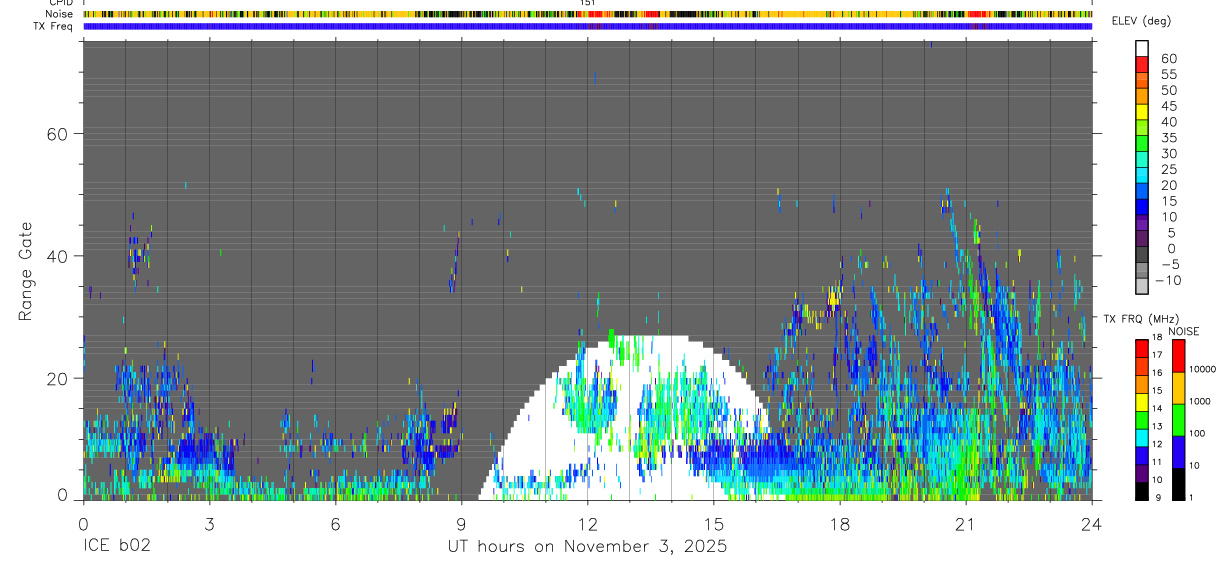
Task: Click the 21 hour tick label on the time axis
Action: coord(965,523)
